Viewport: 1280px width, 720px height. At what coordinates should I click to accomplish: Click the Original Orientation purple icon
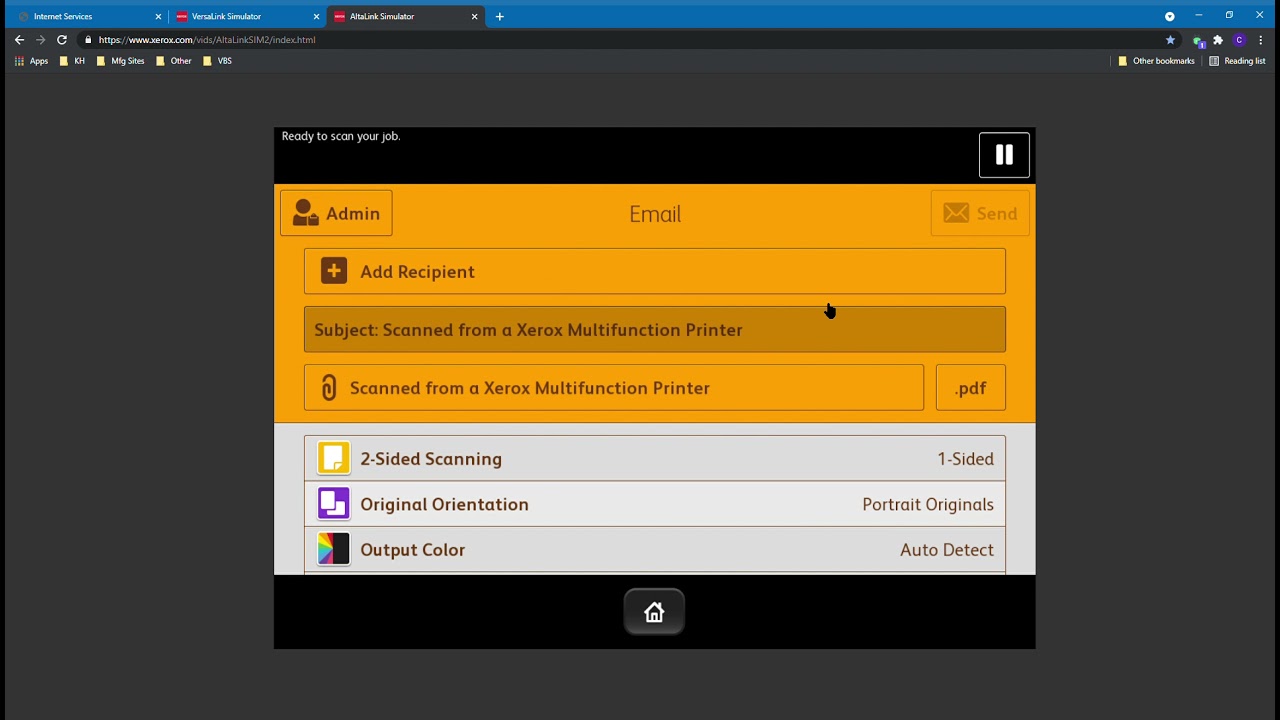[x=334, y=503]
